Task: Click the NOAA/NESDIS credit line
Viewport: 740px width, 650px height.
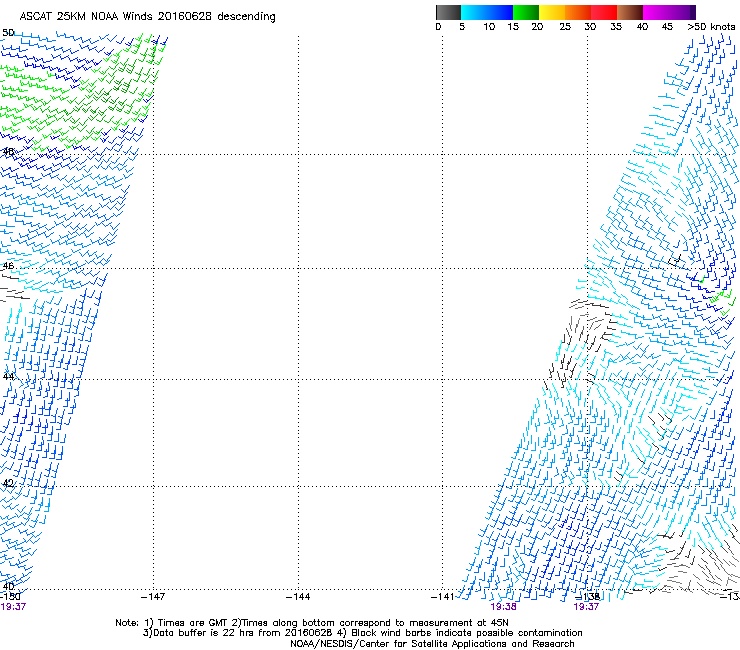Action: (432, 644)
